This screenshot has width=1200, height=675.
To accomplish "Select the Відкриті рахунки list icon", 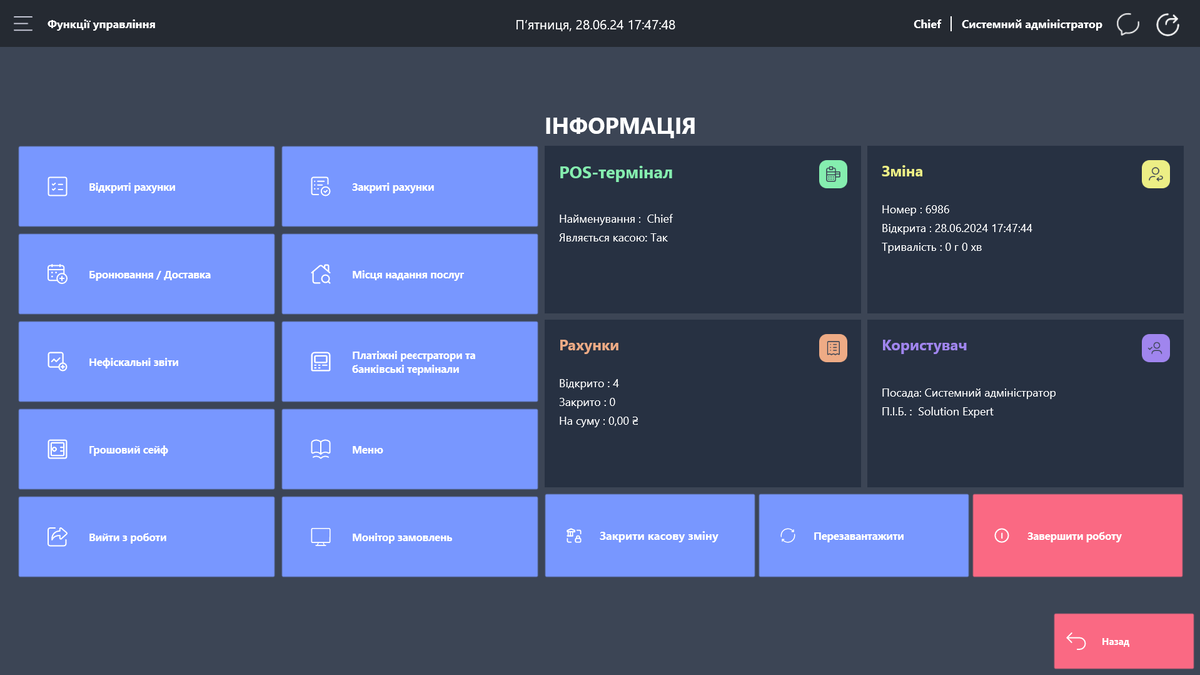I will point(58,186).
